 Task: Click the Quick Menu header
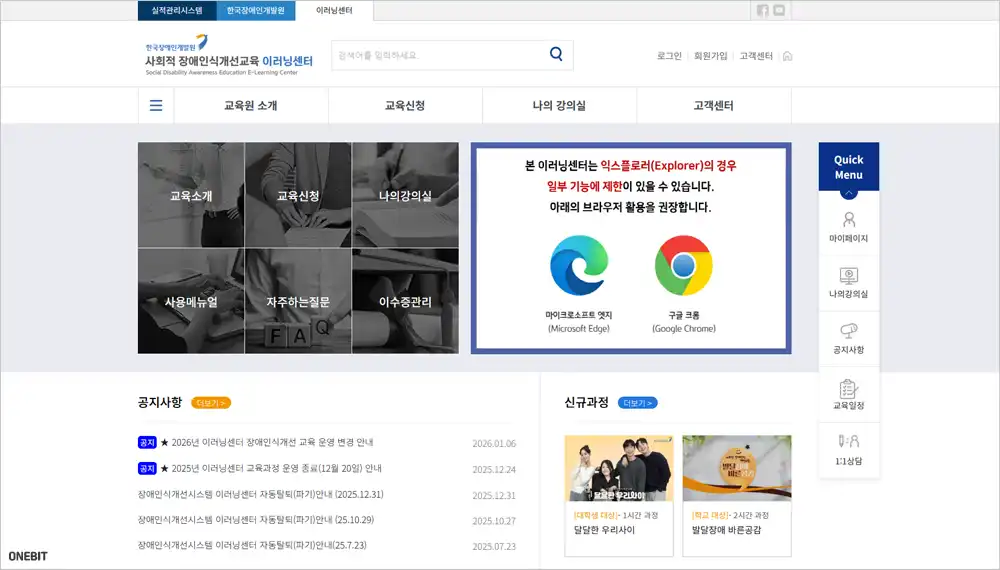[x=848, y=166]
